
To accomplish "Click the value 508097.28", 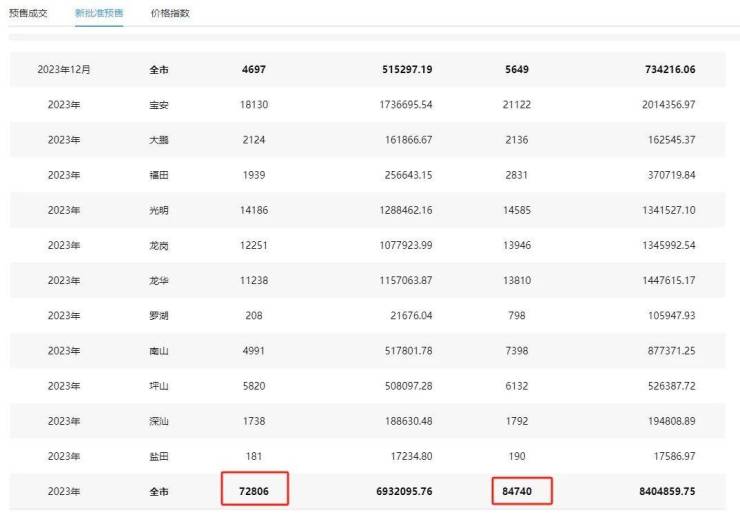I will click(409, 386).
